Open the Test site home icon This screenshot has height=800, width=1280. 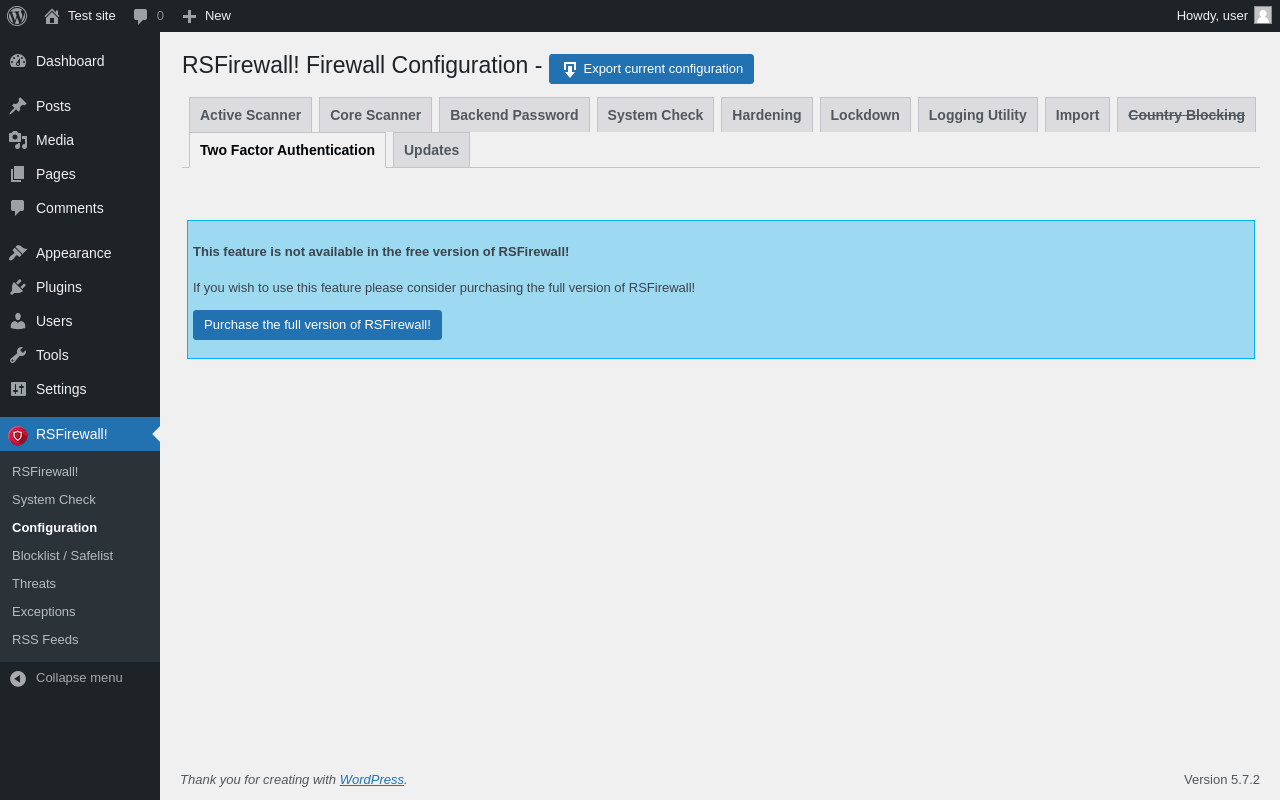coord(52,16)
